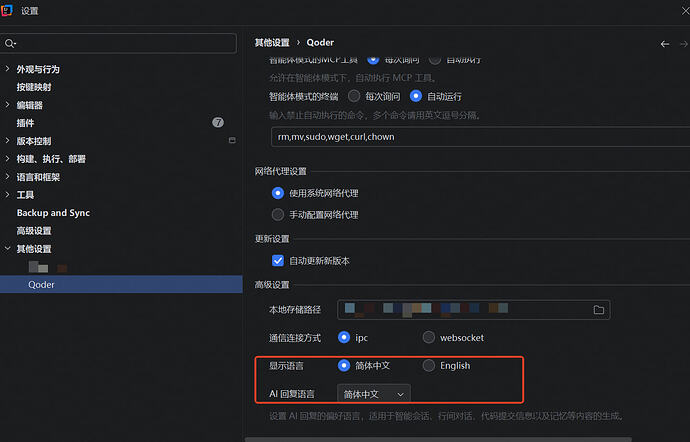Open the AI 回复语言 dropdown
Viewport: 690px width, 442px height.
coord(374,394)
